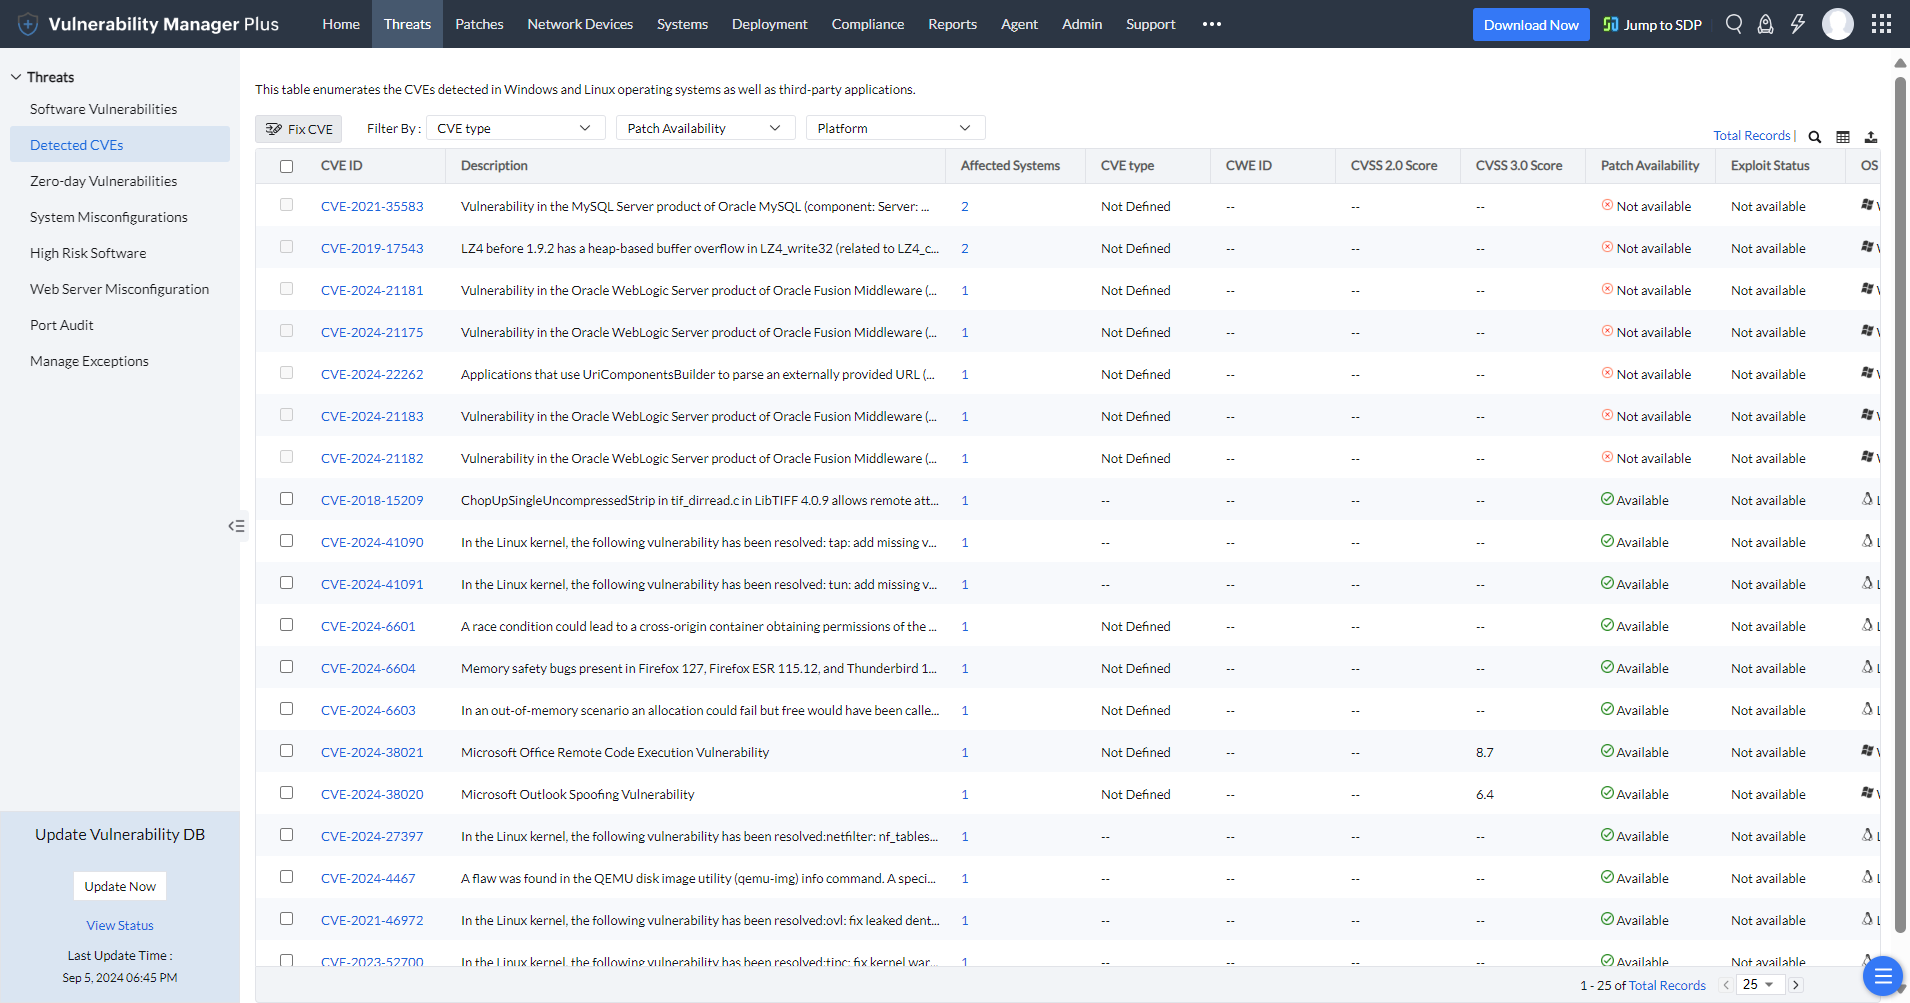Check the select-all checkbox in the table header
The height and width of the screenshot is (1003, 1910).
coord(287,166)
